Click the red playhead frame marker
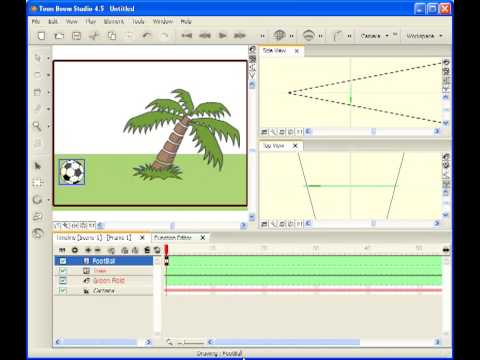Screen dimensions: 480x360 pos(166,250)
